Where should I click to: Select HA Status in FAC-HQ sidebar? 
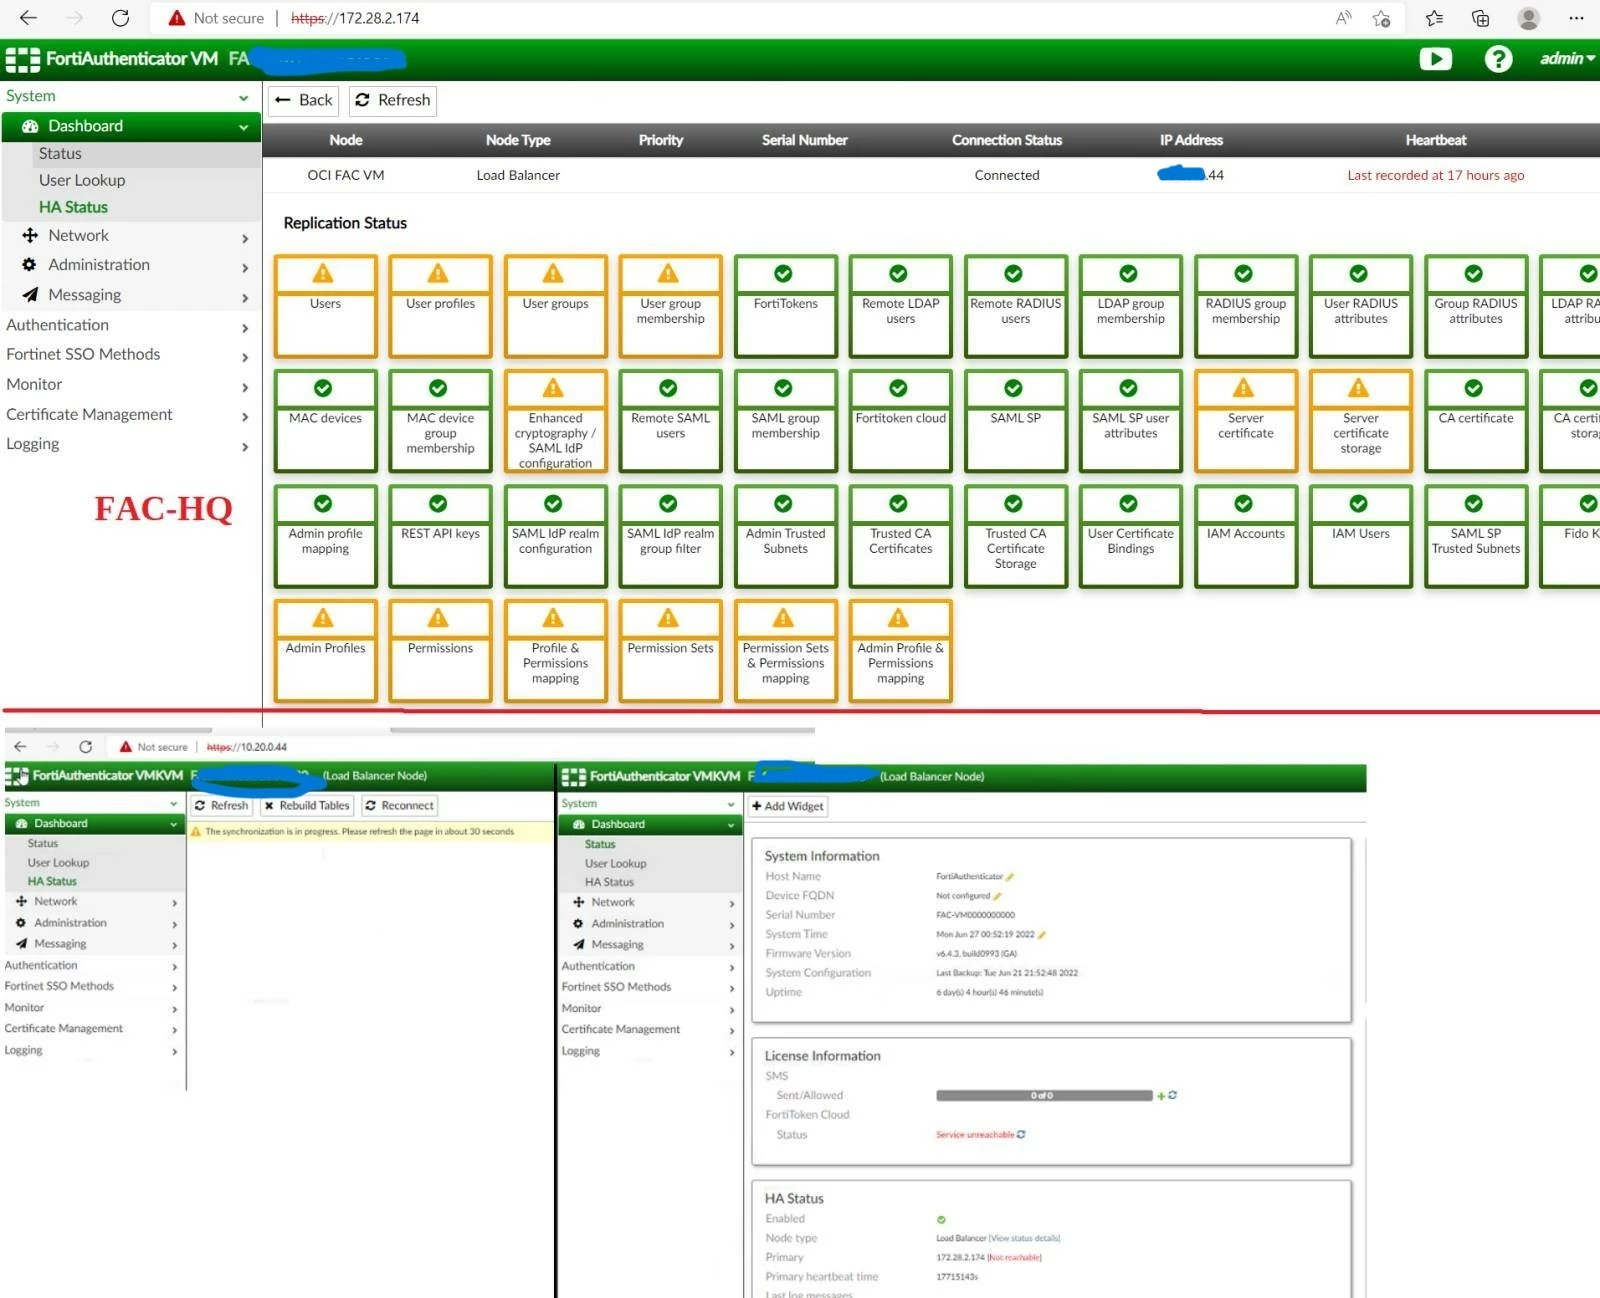tap(73, 207)
